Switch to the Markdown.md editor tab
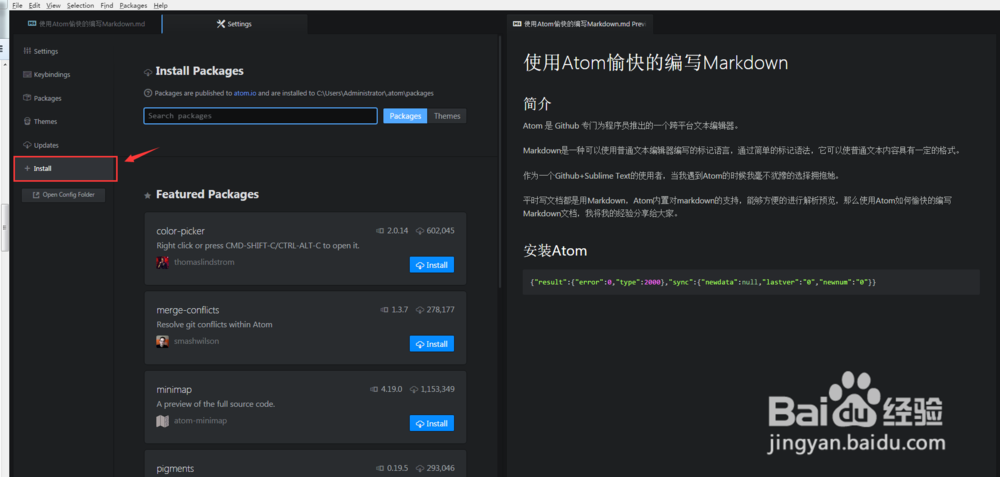This screenshot has width=1000, height=477. [87, 24]
